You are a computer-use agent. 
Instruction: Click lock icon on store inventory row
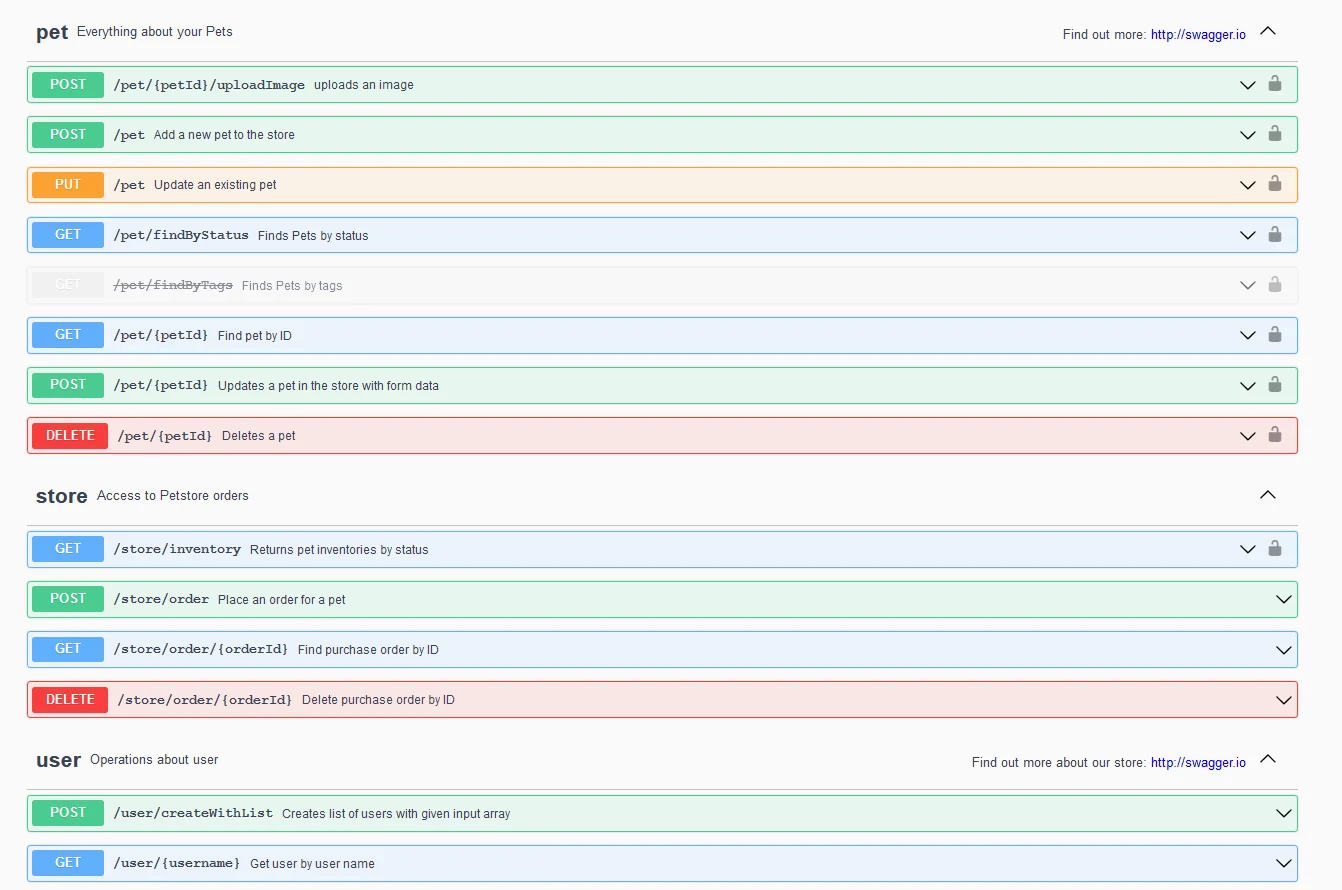[1275, 549]
